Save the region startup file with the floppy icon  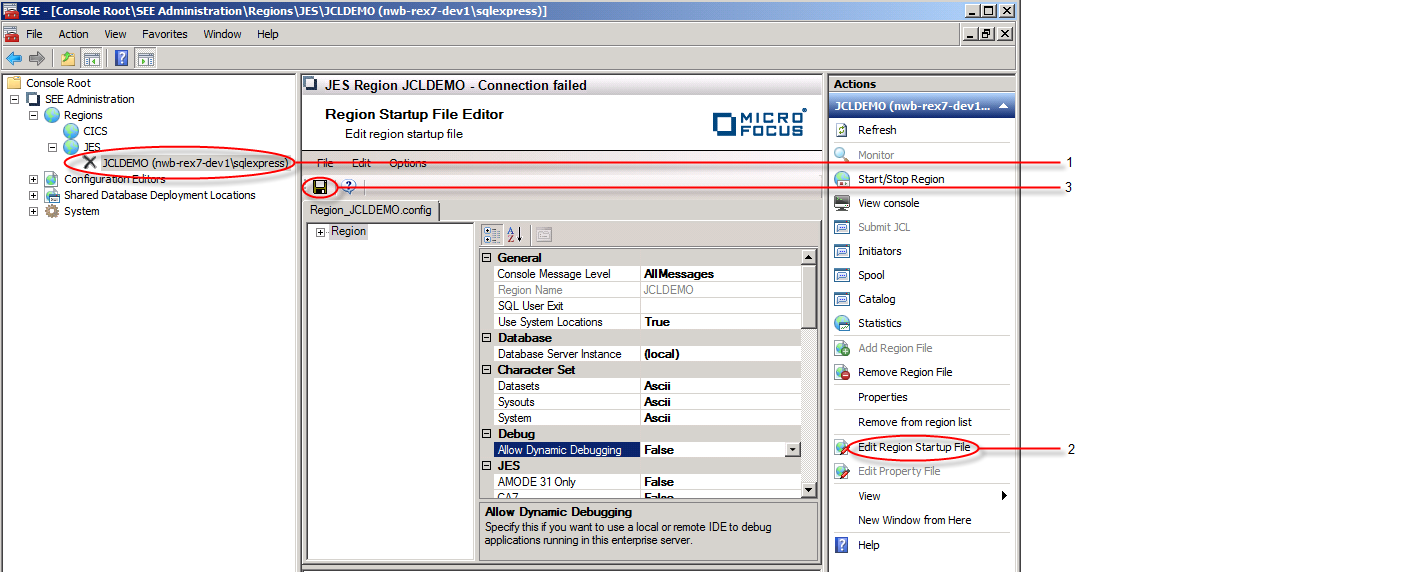(x=320, y=187)
